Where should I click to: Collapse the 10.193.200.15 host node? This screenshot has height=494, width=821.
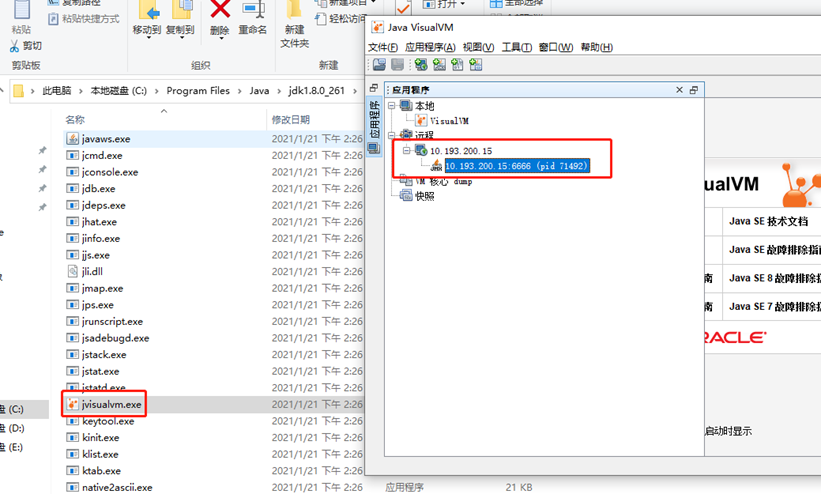(406, 150)
